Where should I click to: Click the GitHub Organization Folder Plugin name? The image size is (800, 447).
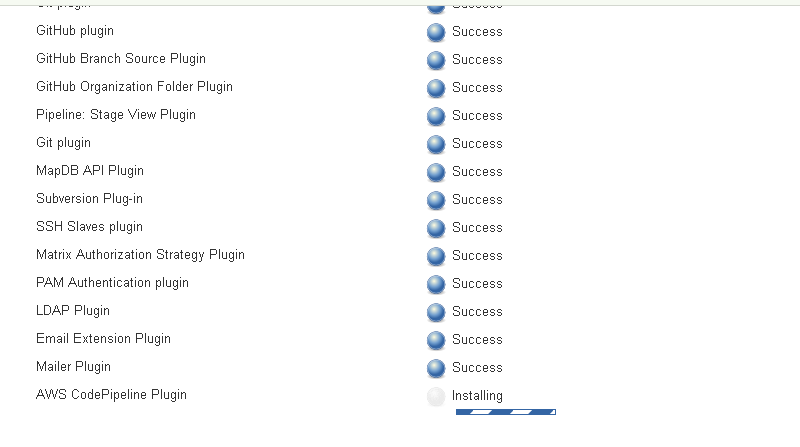[134, 87]
